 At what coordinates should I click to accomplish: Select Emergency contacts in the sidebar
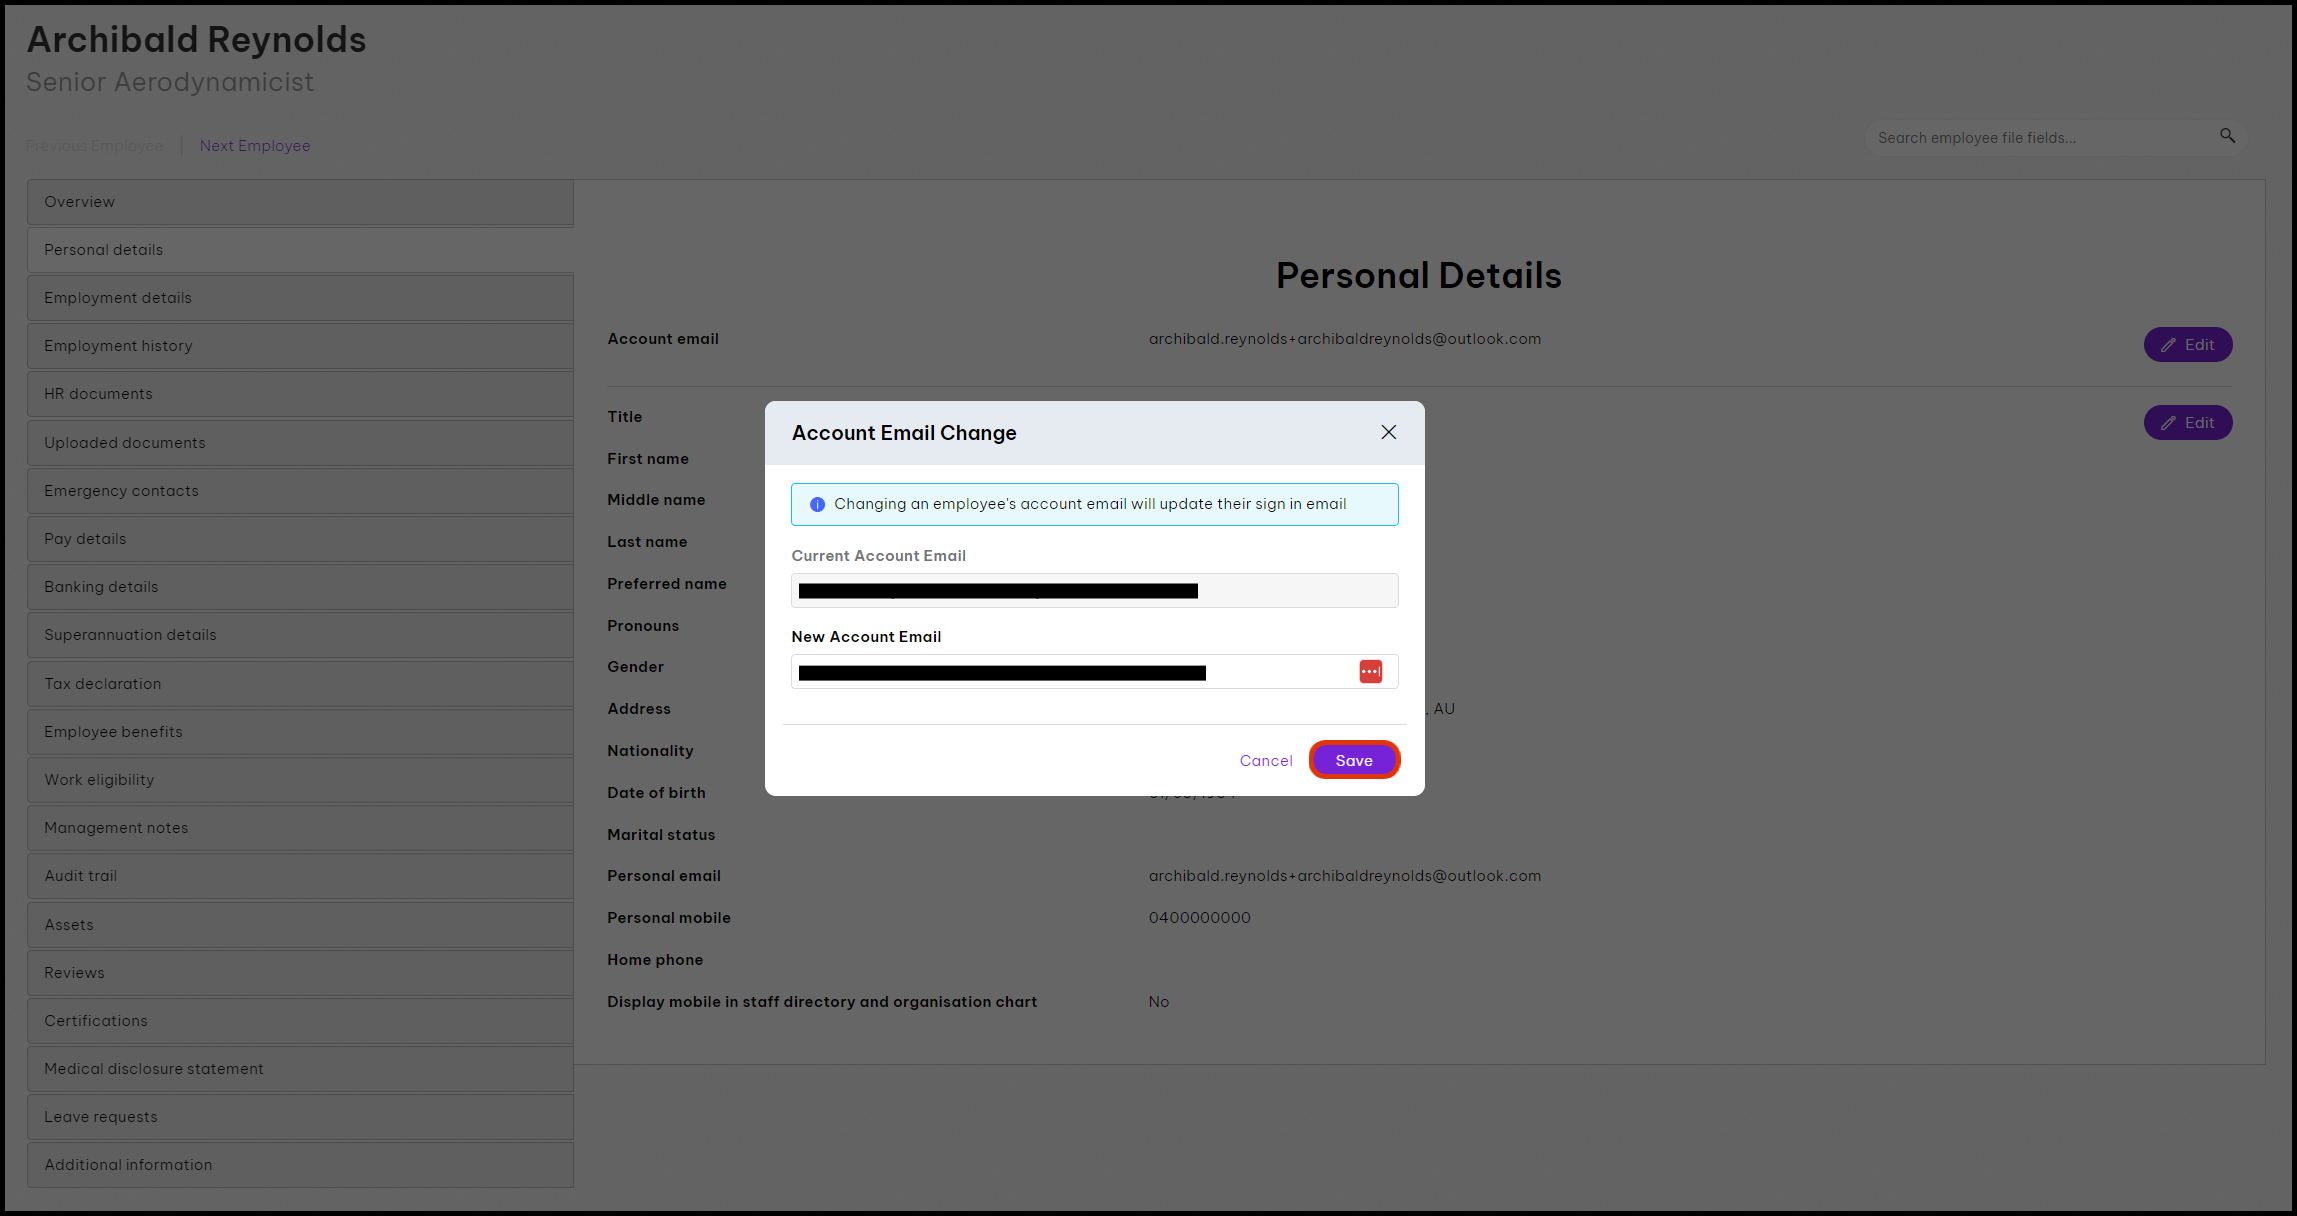point(300,491)
